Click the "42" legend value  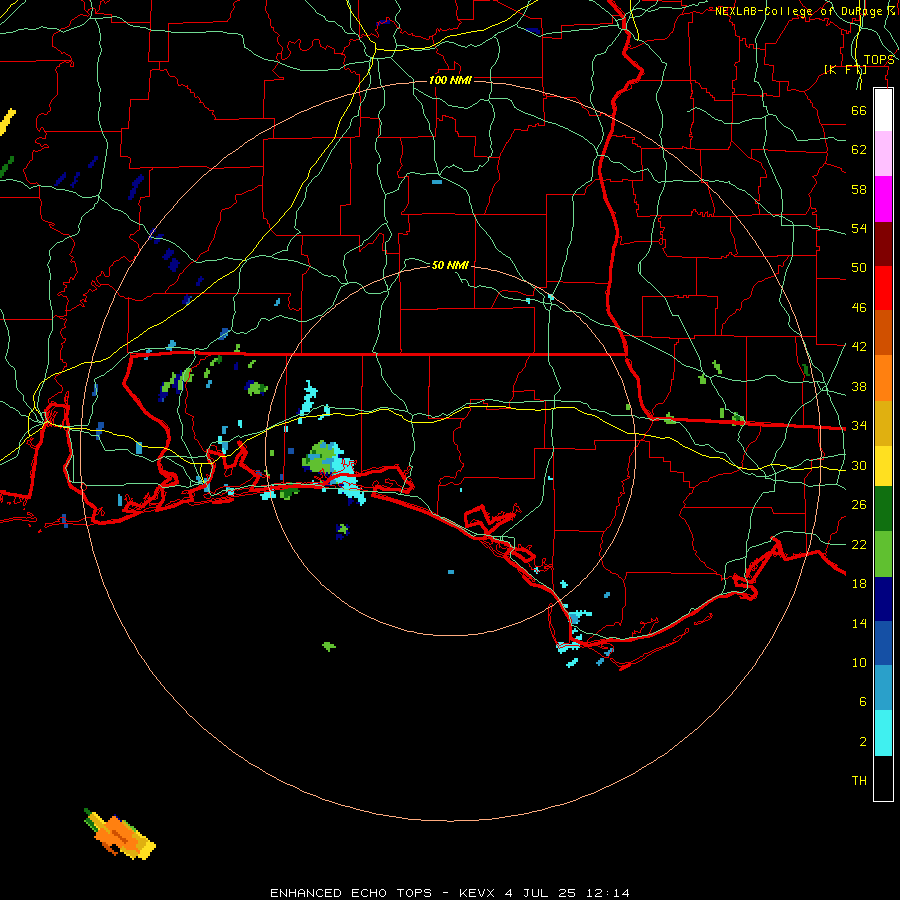tap(859, 346)
